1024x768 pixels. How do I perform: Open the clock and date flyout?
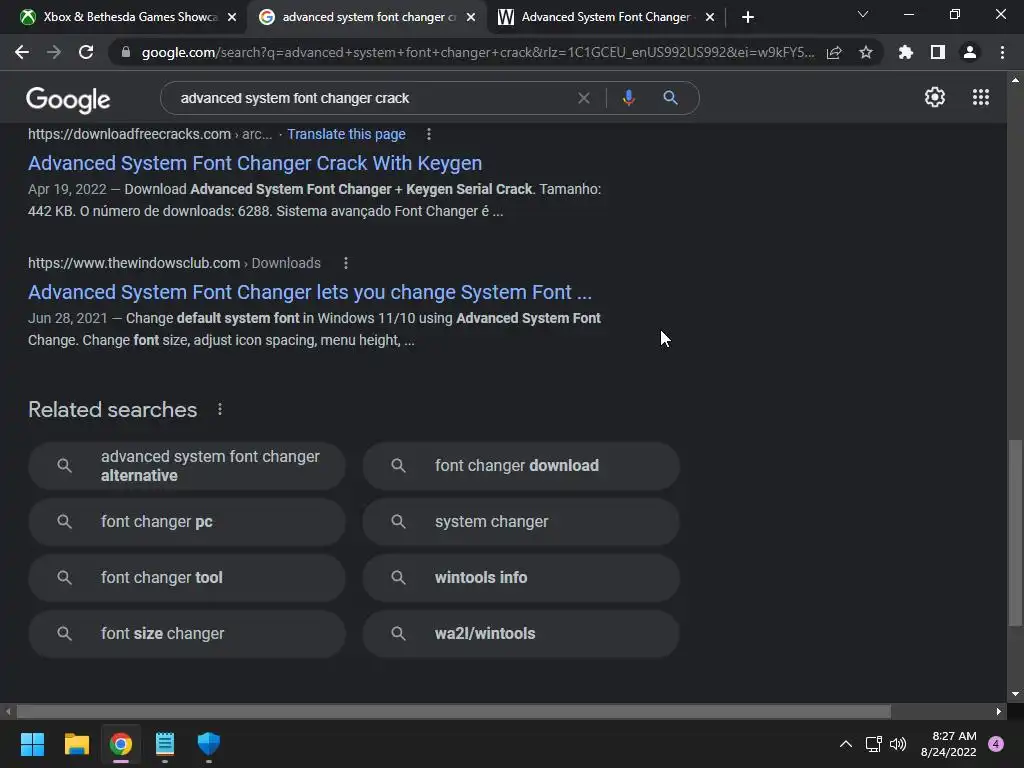(949, 744)
